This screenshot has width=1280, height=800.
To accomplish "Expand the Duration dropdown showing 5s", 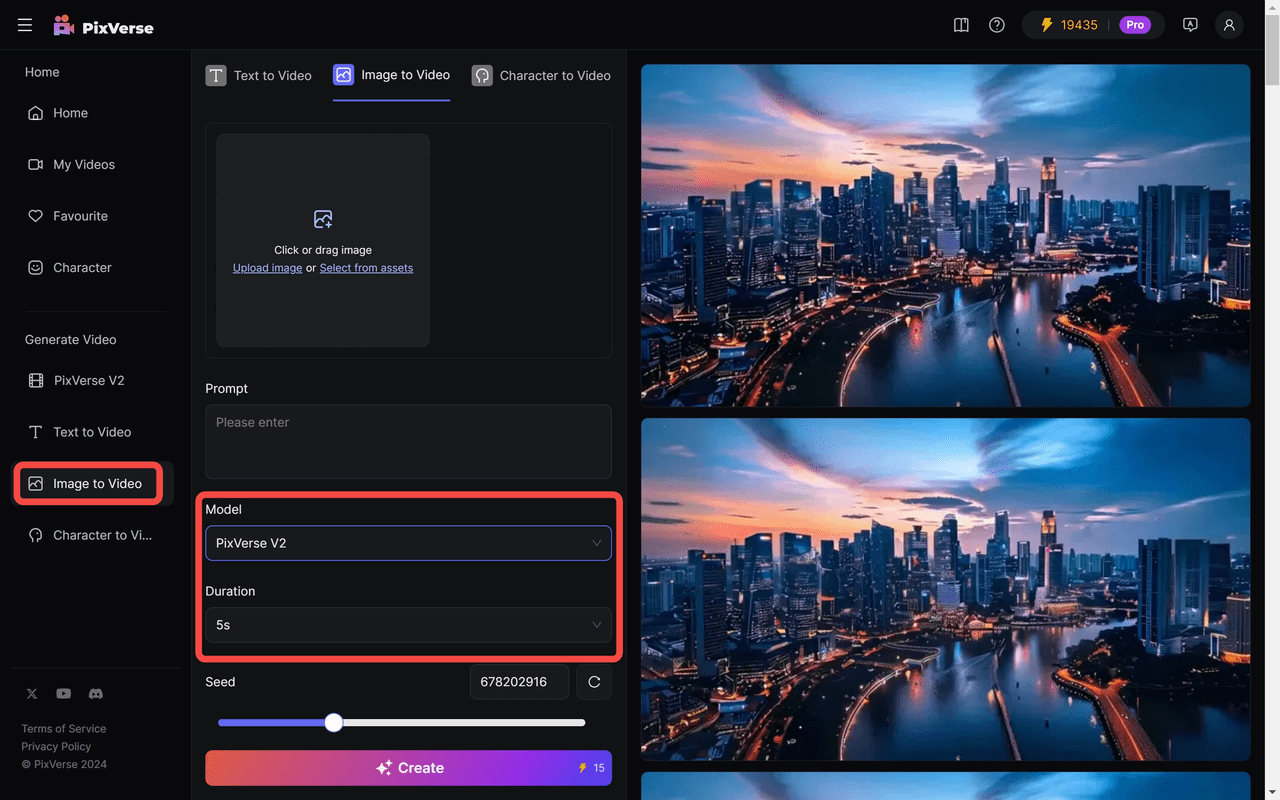I will click(408, 625).
